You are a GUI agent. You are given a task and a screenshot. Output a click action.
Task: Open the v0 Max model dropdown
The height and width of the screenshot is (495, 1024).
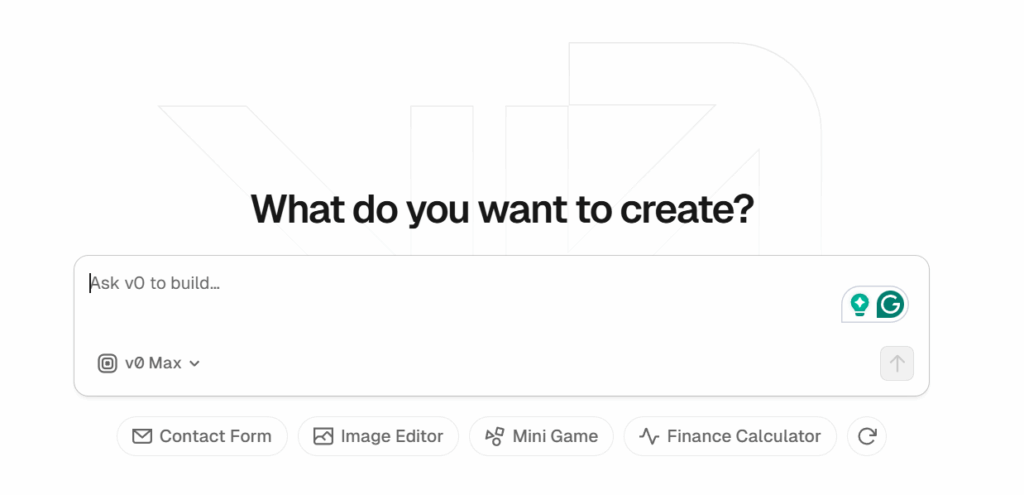(150, 363)
